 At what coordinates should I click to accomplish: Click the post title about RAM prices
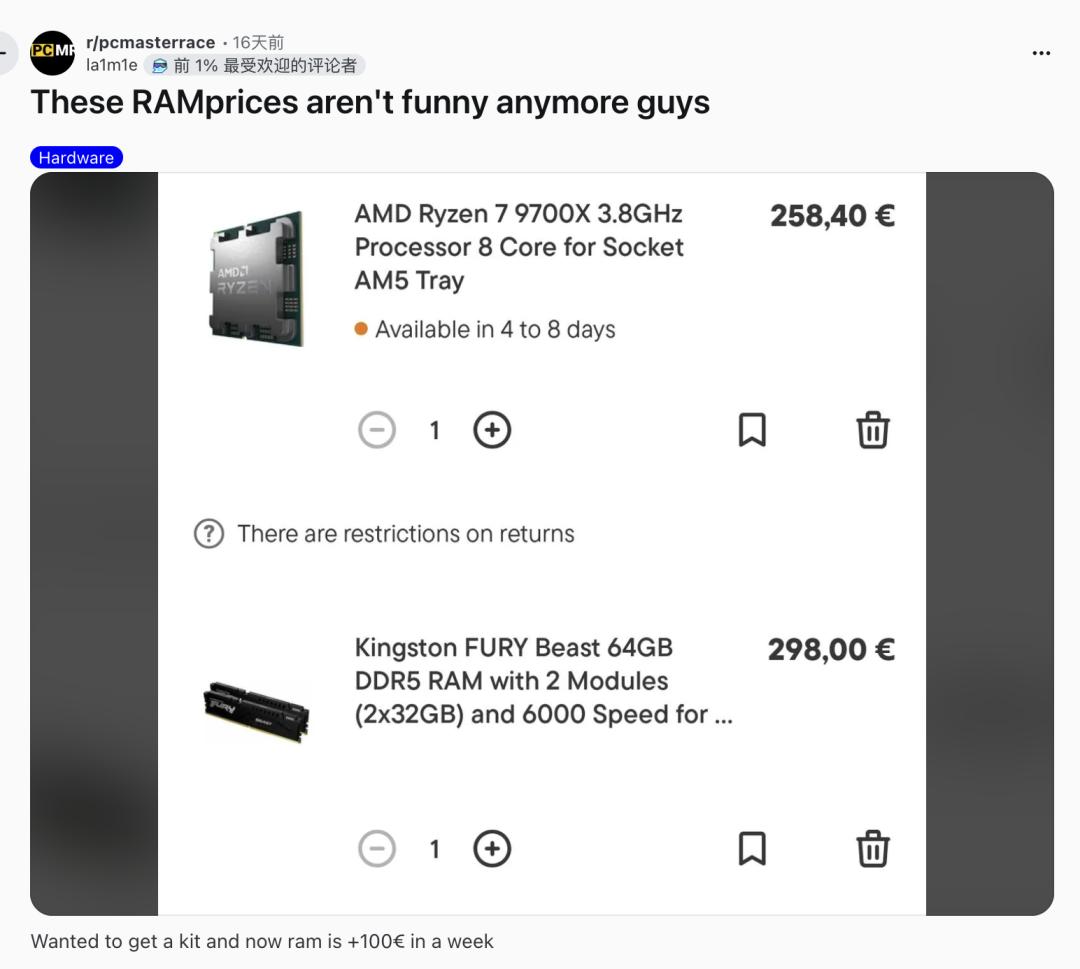[x=370, y=102]
